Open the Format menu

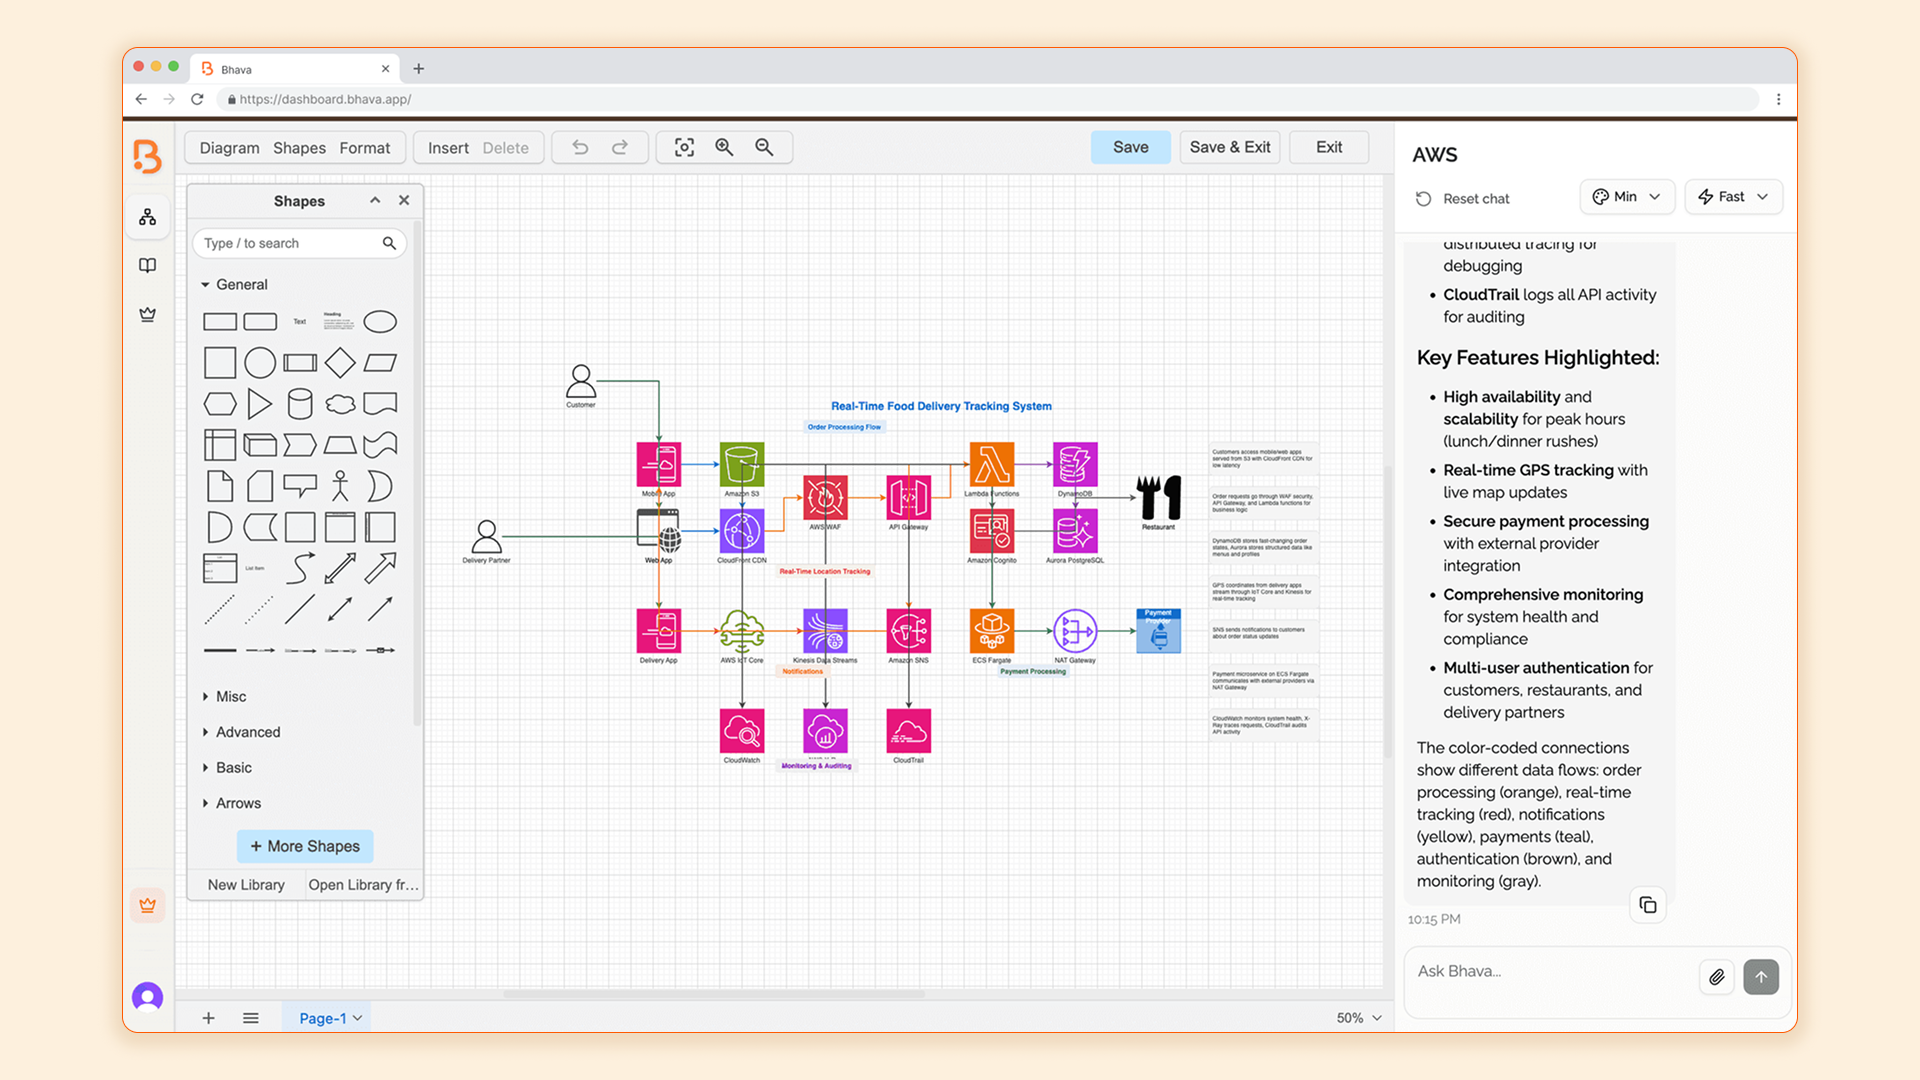click(x=364, y=148)
